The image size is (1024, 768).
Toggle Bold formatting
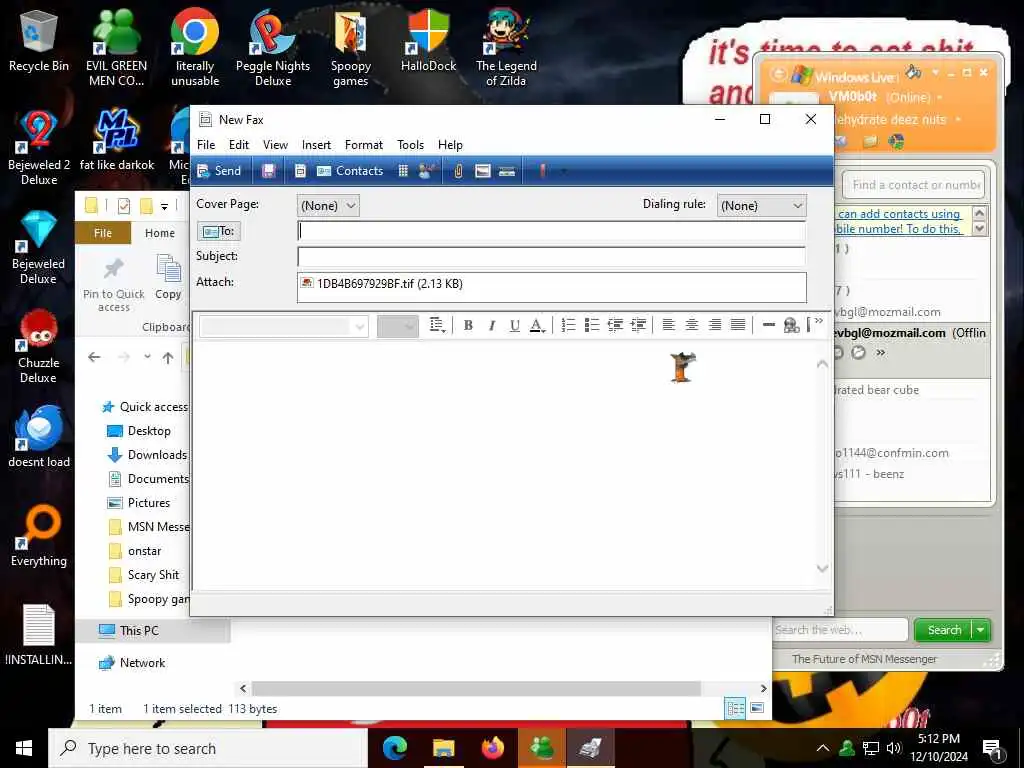468,325
